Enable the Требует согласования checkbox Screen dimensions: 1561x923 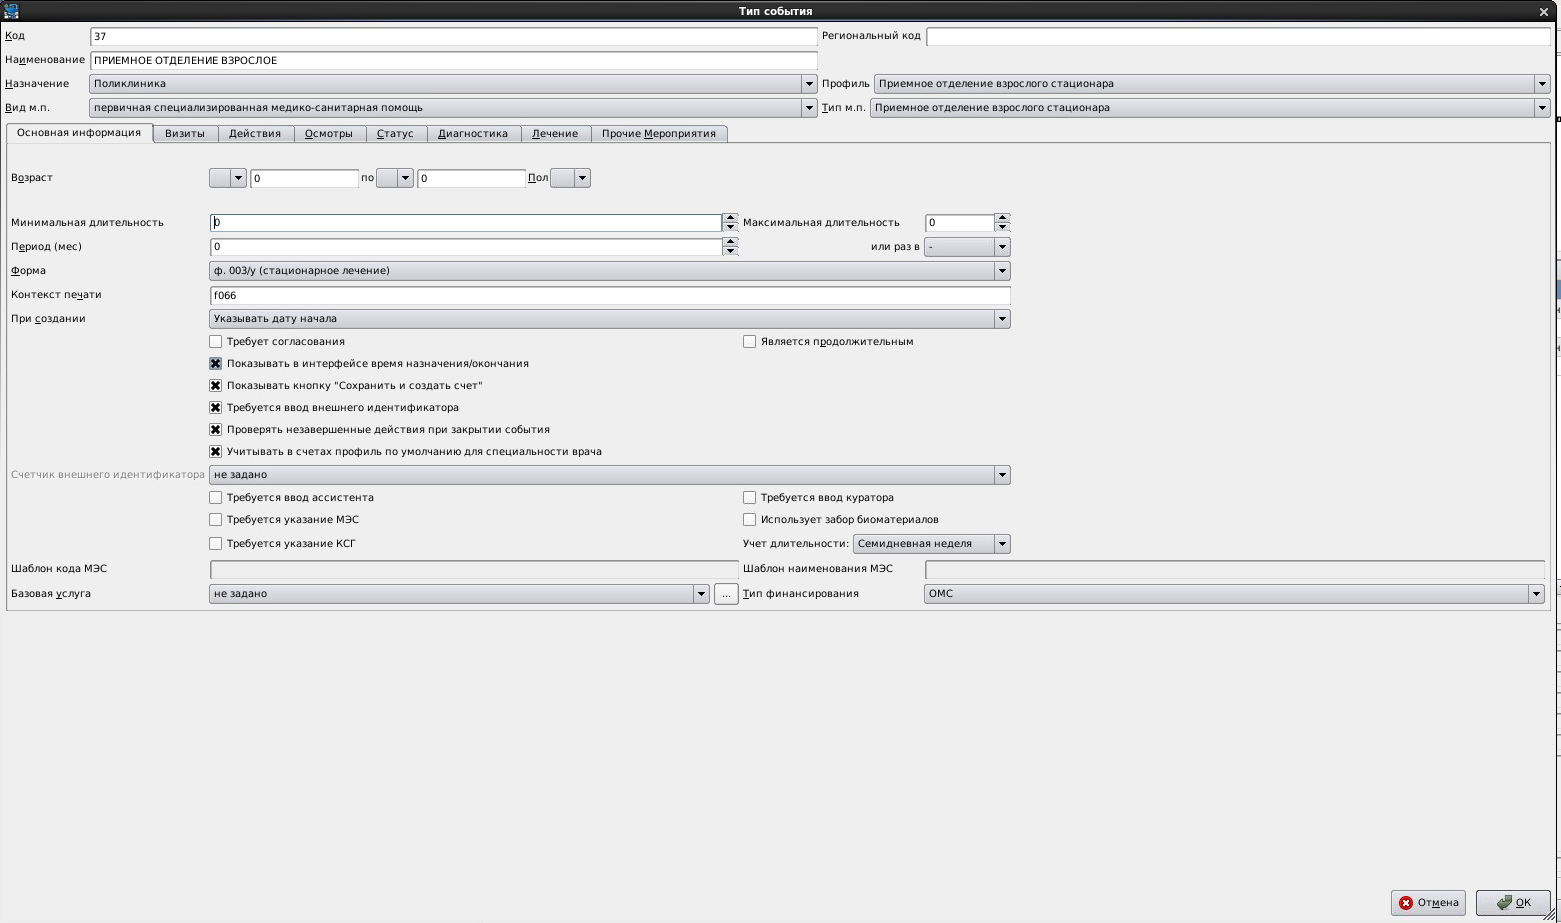[216, 342]
